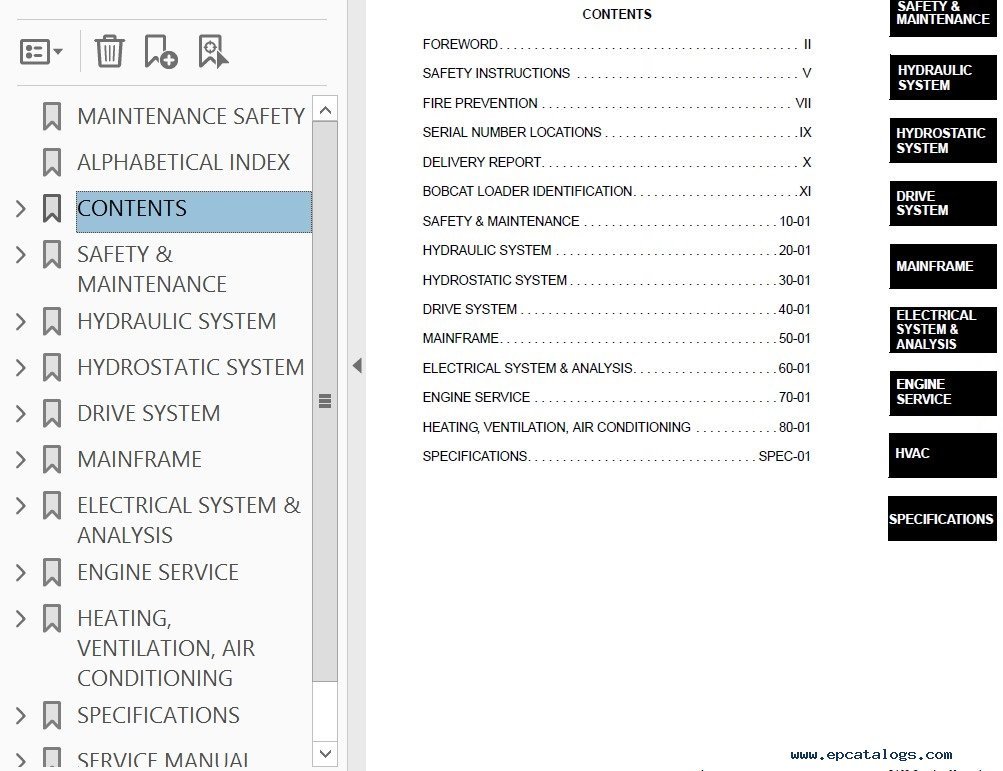Open the bookmark options dropdown menu
1003x771 pixels.
[41, 52]
